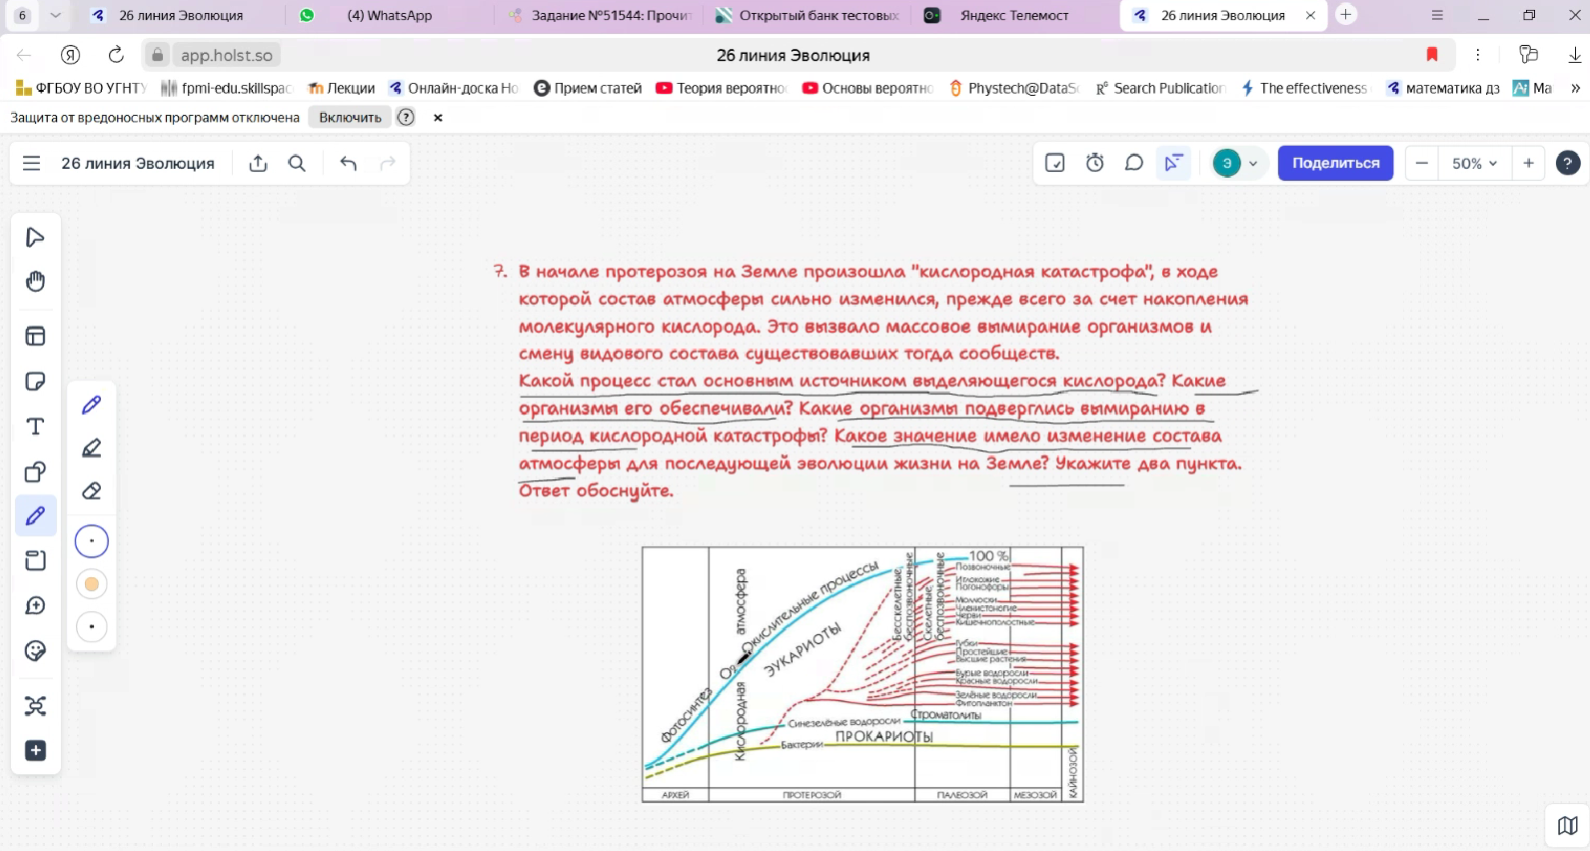Image resolution: width=1590 pixels, height=851 pixels.
Task: Open the search magnifier on the board
Action: tap(297, 163)
